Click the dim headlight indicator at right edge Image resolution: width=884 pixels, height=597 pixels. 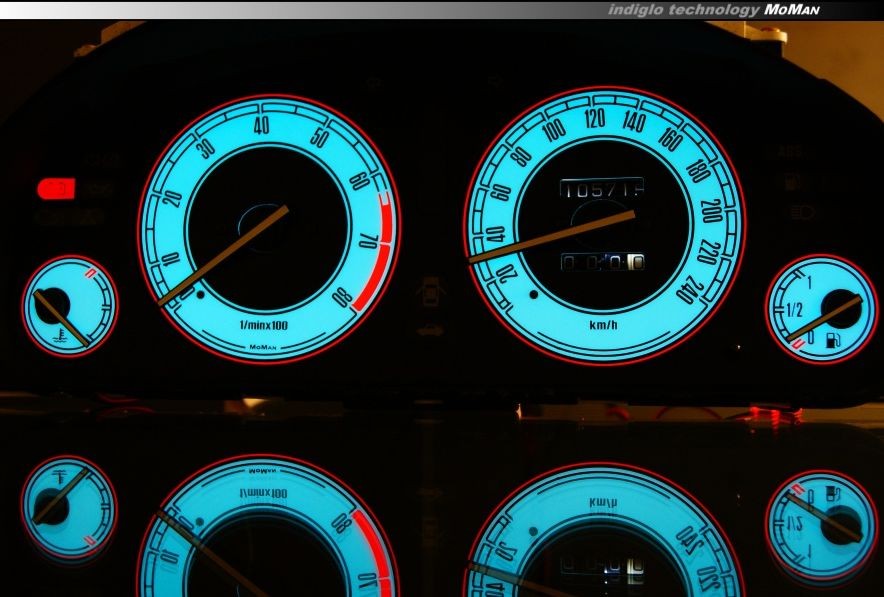coord(802,213)
